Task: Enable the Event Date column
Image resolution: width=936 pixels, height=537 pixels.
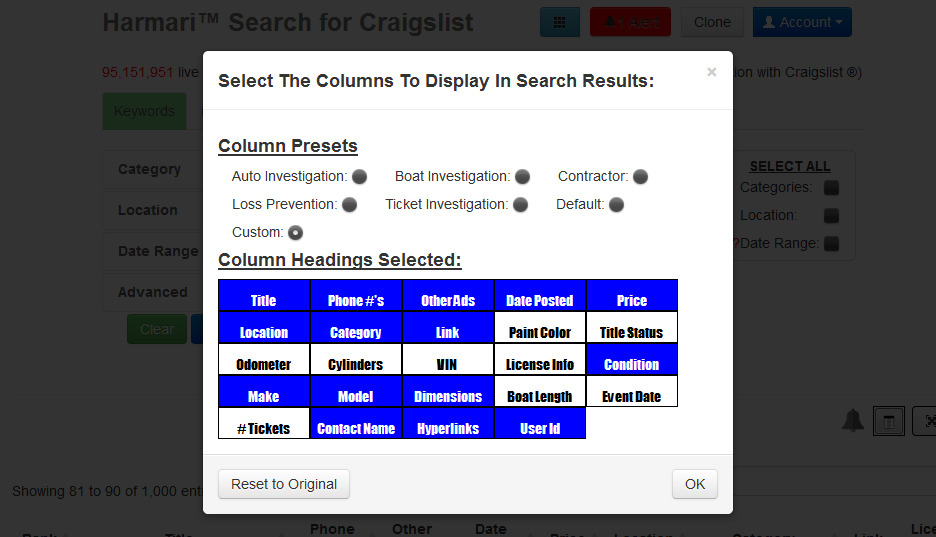Action: 632,392
